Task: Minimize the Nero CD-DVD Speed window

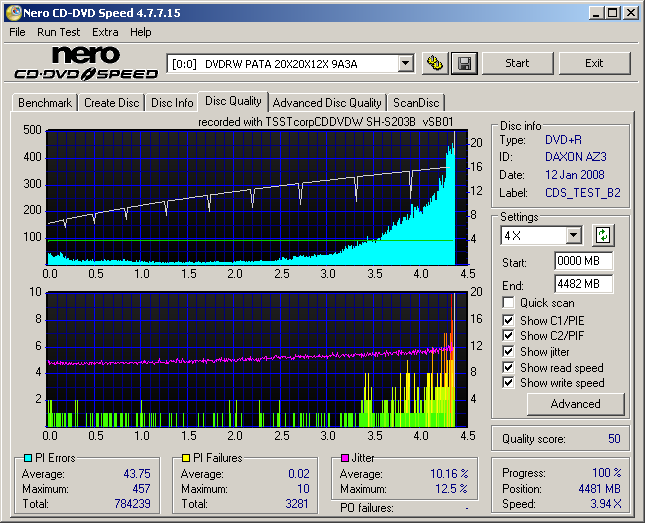Action: coord(596,13)
